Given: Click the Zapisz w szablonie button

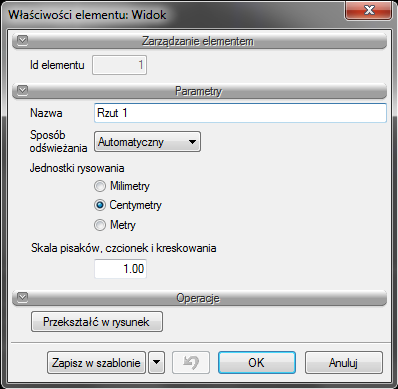Looking at the screenshot, I should (96, 362).
